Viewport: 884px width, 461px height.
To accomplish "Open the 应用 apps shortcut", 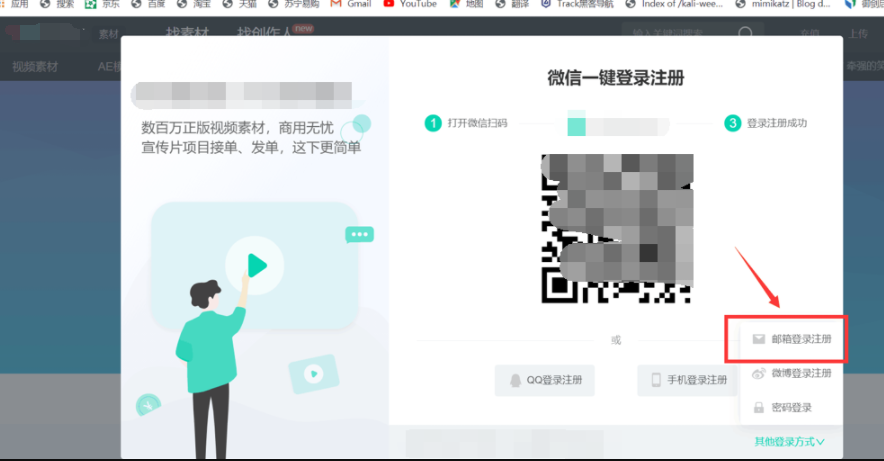I will click(x=15, y=4).
